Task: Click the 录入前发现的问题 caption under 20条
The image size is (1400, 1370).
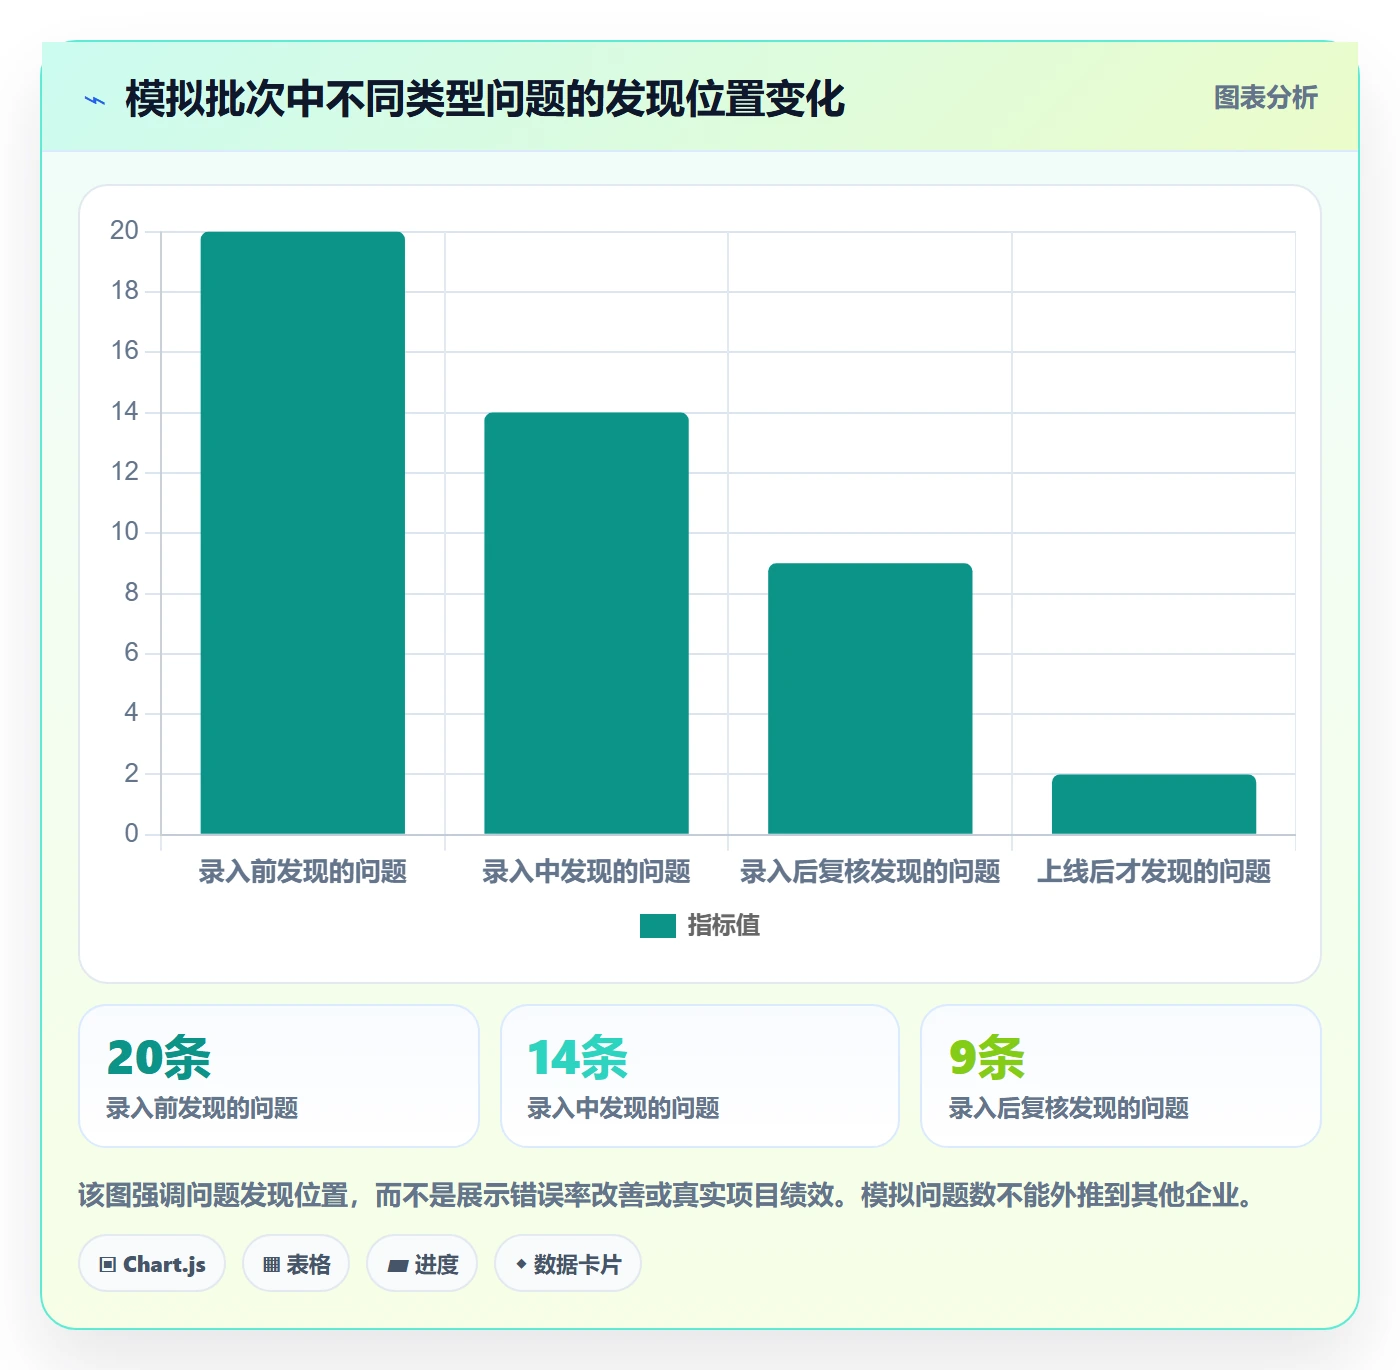Action: pos(203,1108)
